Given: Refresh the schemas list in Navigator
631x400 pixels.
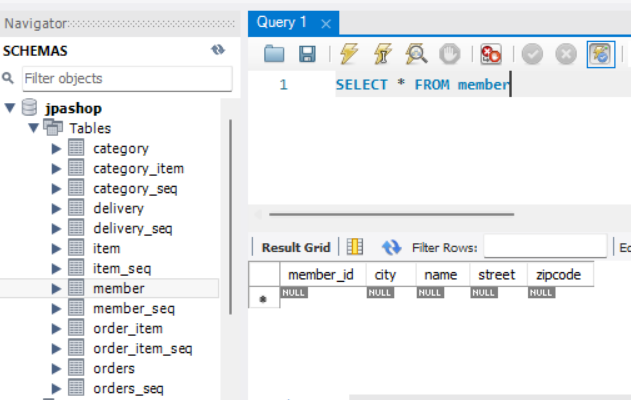Looking at the screenshot, I should 218,50.
